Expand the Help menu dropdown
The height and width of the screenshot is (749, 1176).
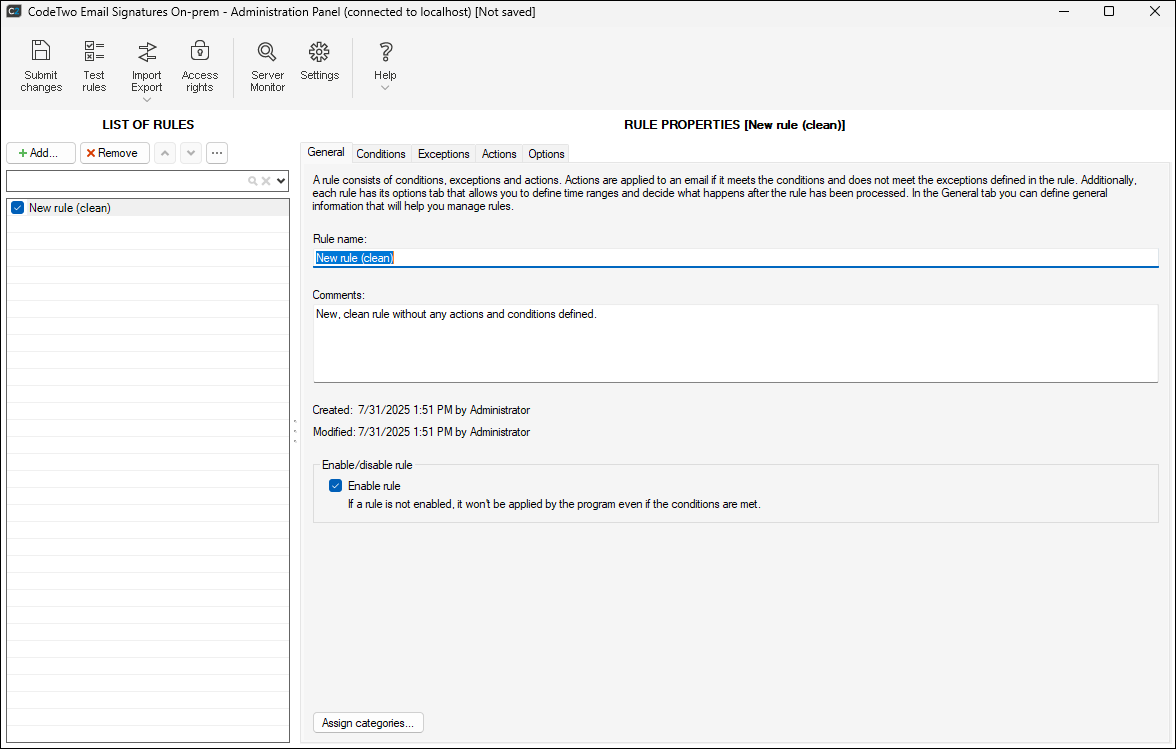click(385, 88)
